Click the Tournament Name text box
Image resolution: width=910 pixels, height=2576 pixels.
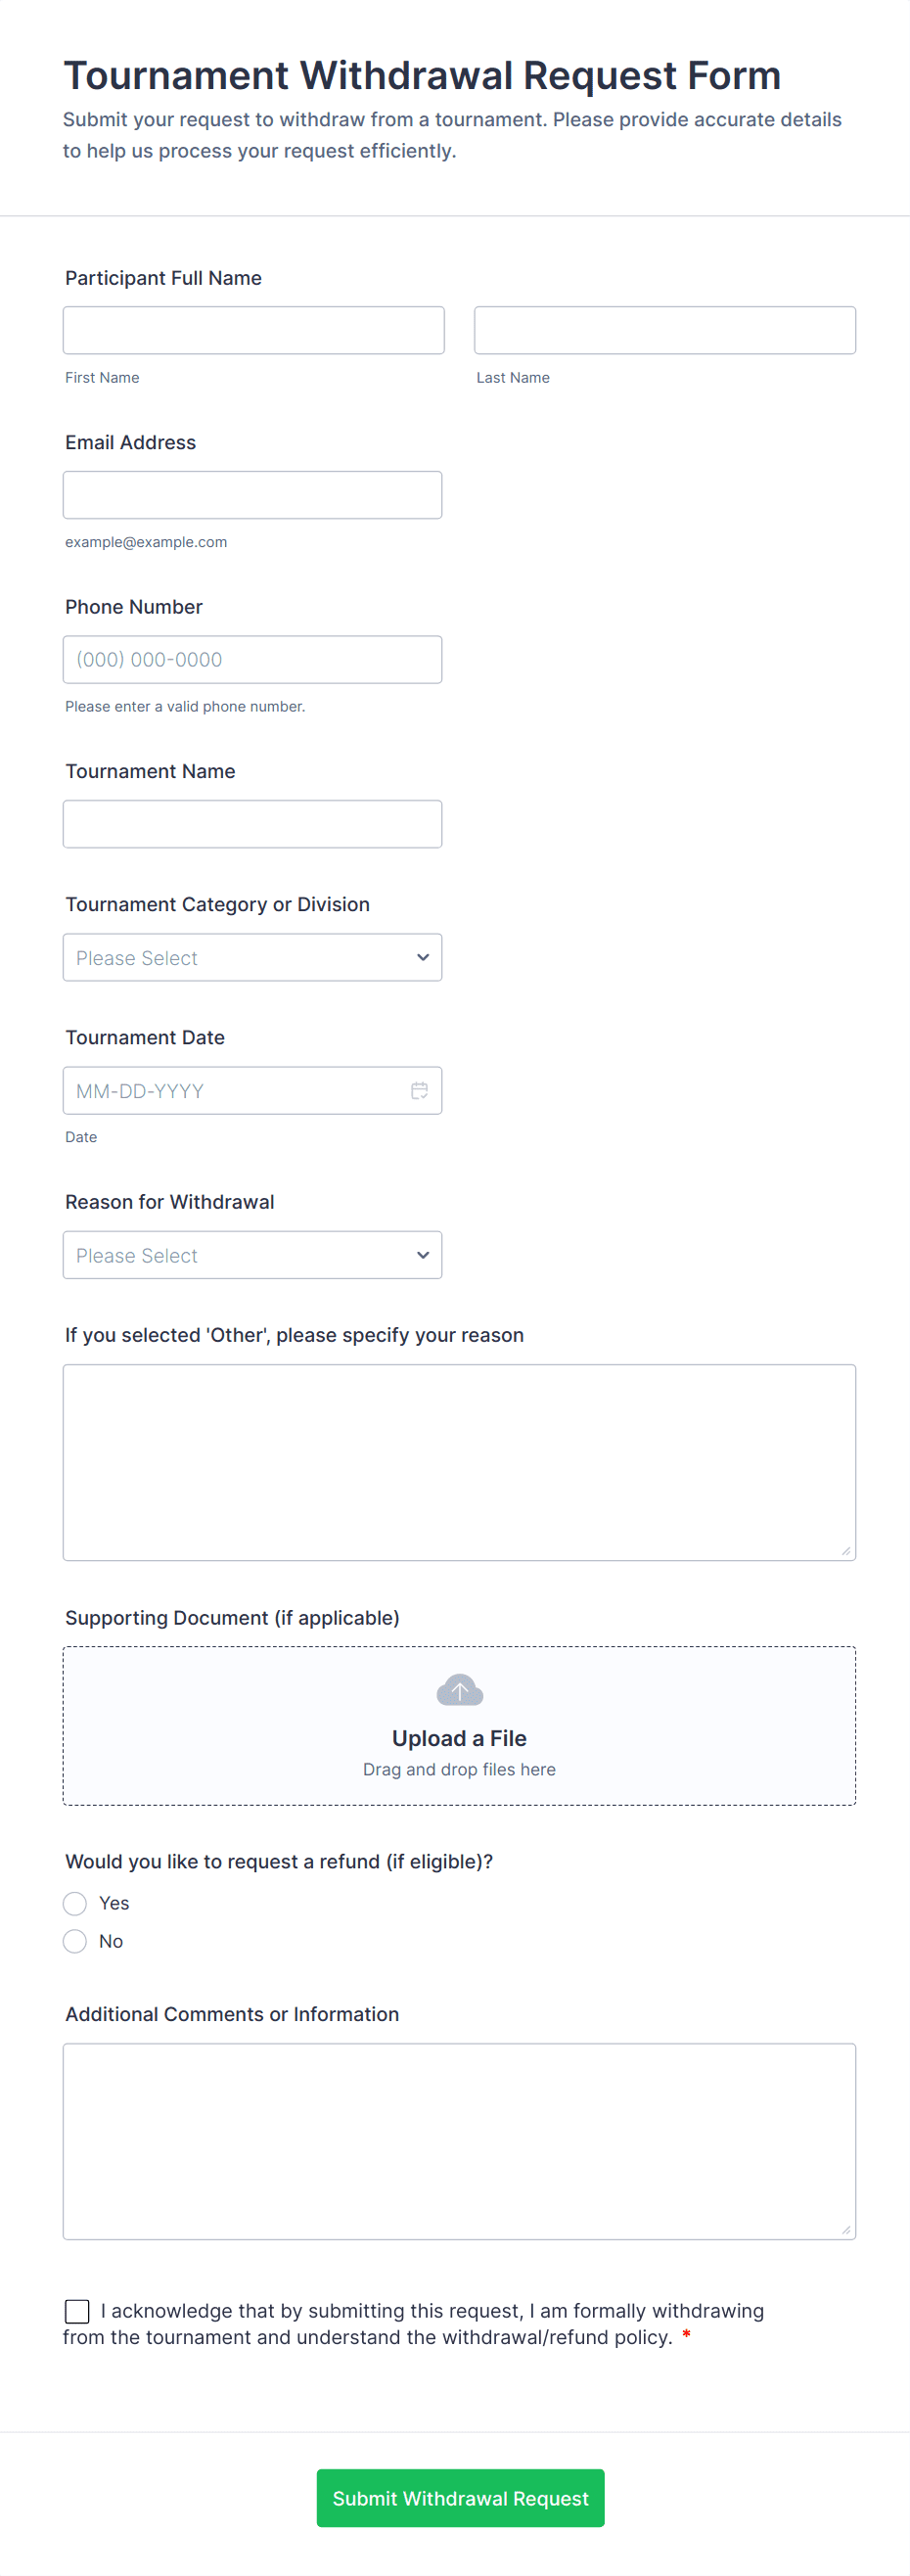tap(252, 824)
